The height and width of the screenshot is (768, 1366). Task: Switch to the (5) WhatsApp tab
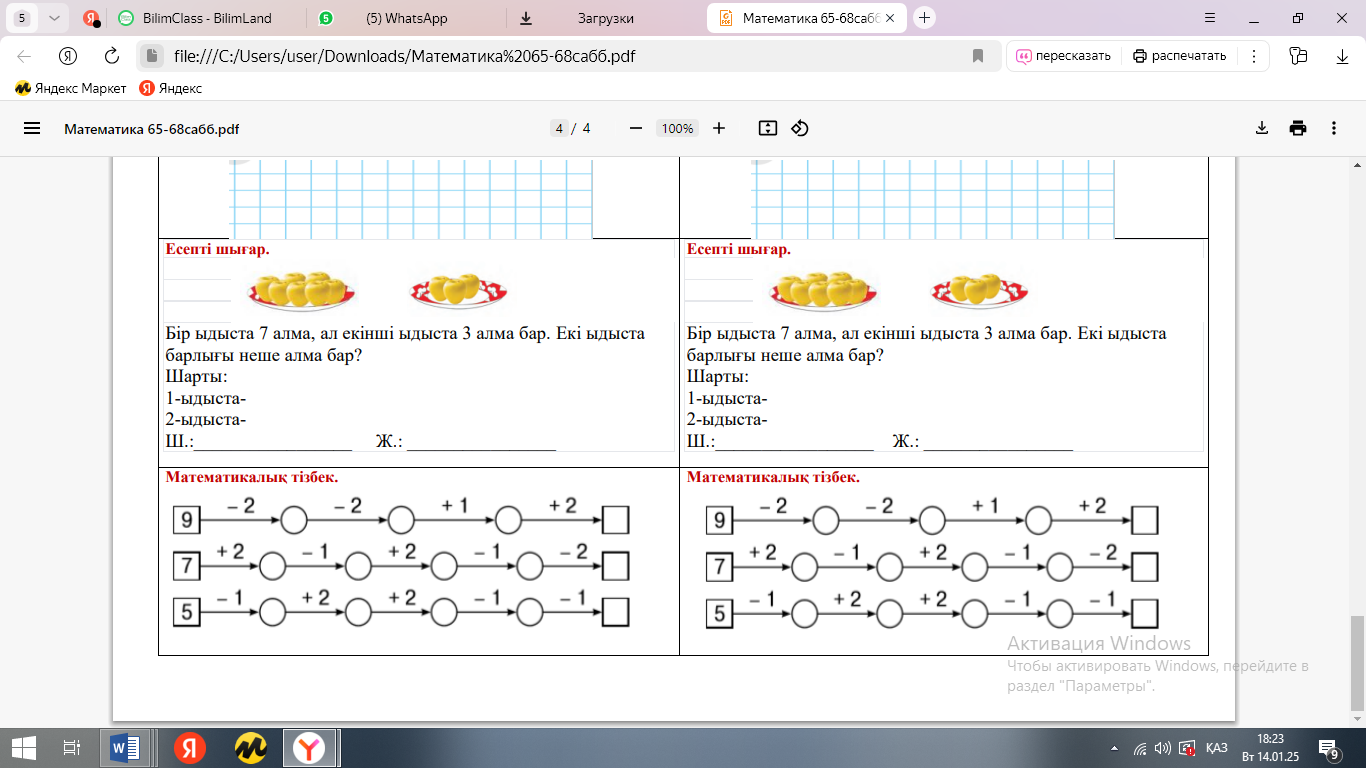coord(405,18)
